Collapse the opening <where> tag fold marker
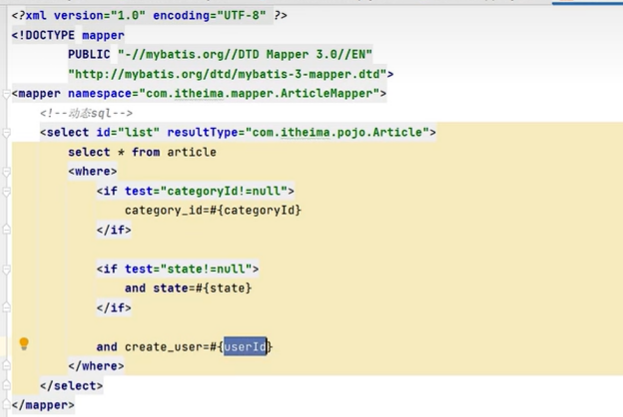This screenshot has height=417, width=623. (x=6, y=172)
